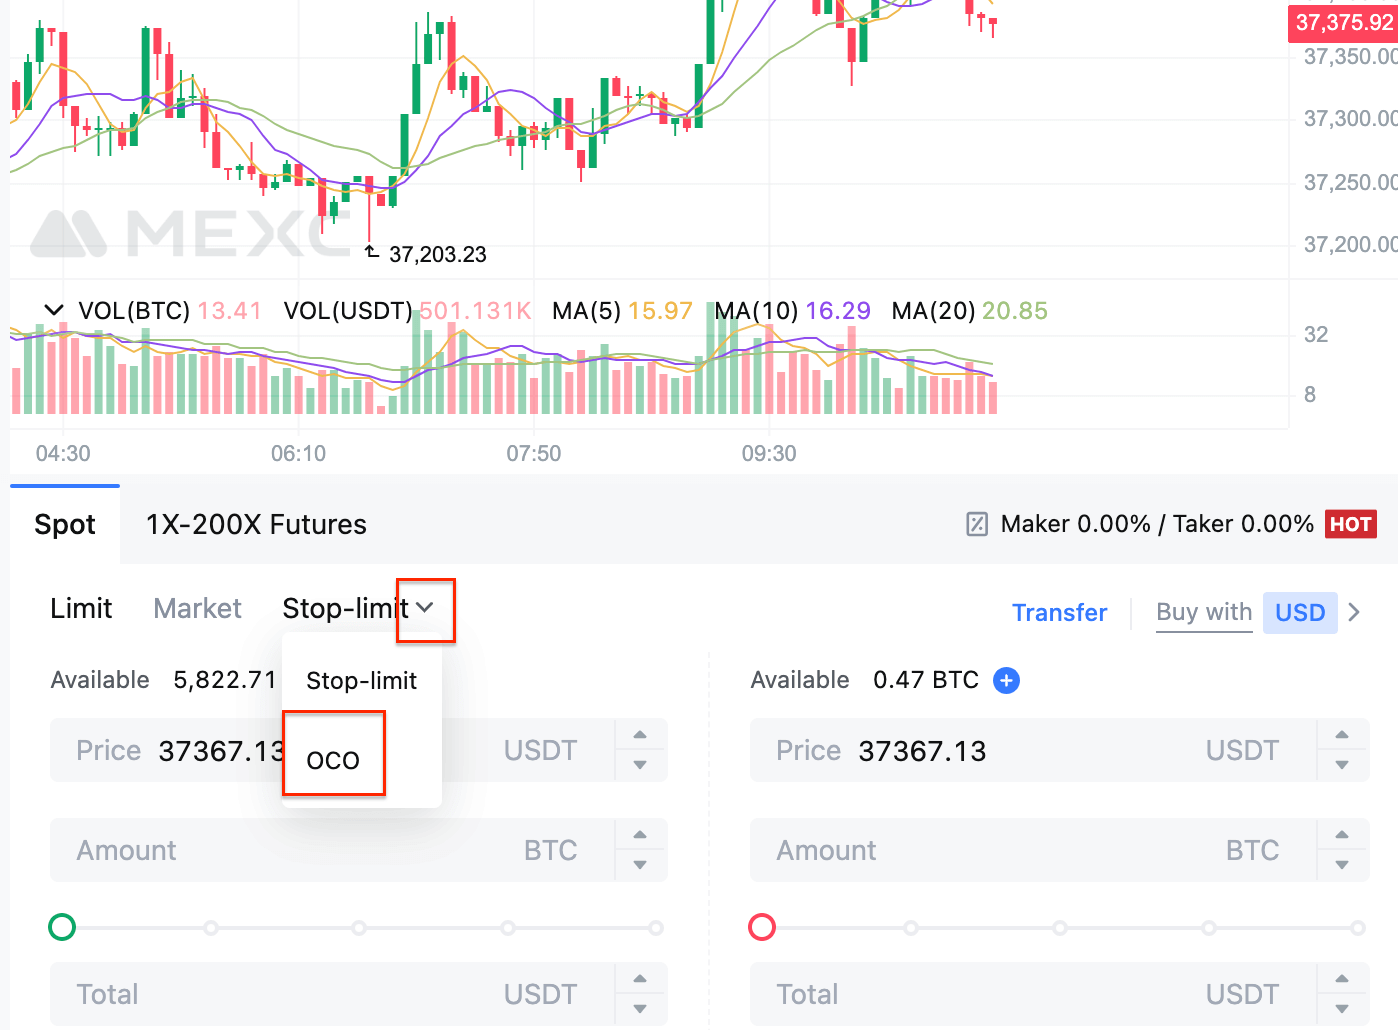Collapse the VOL indicator chevron
The width and height of the screenshot is (1398, 1030).
(54, 310)
